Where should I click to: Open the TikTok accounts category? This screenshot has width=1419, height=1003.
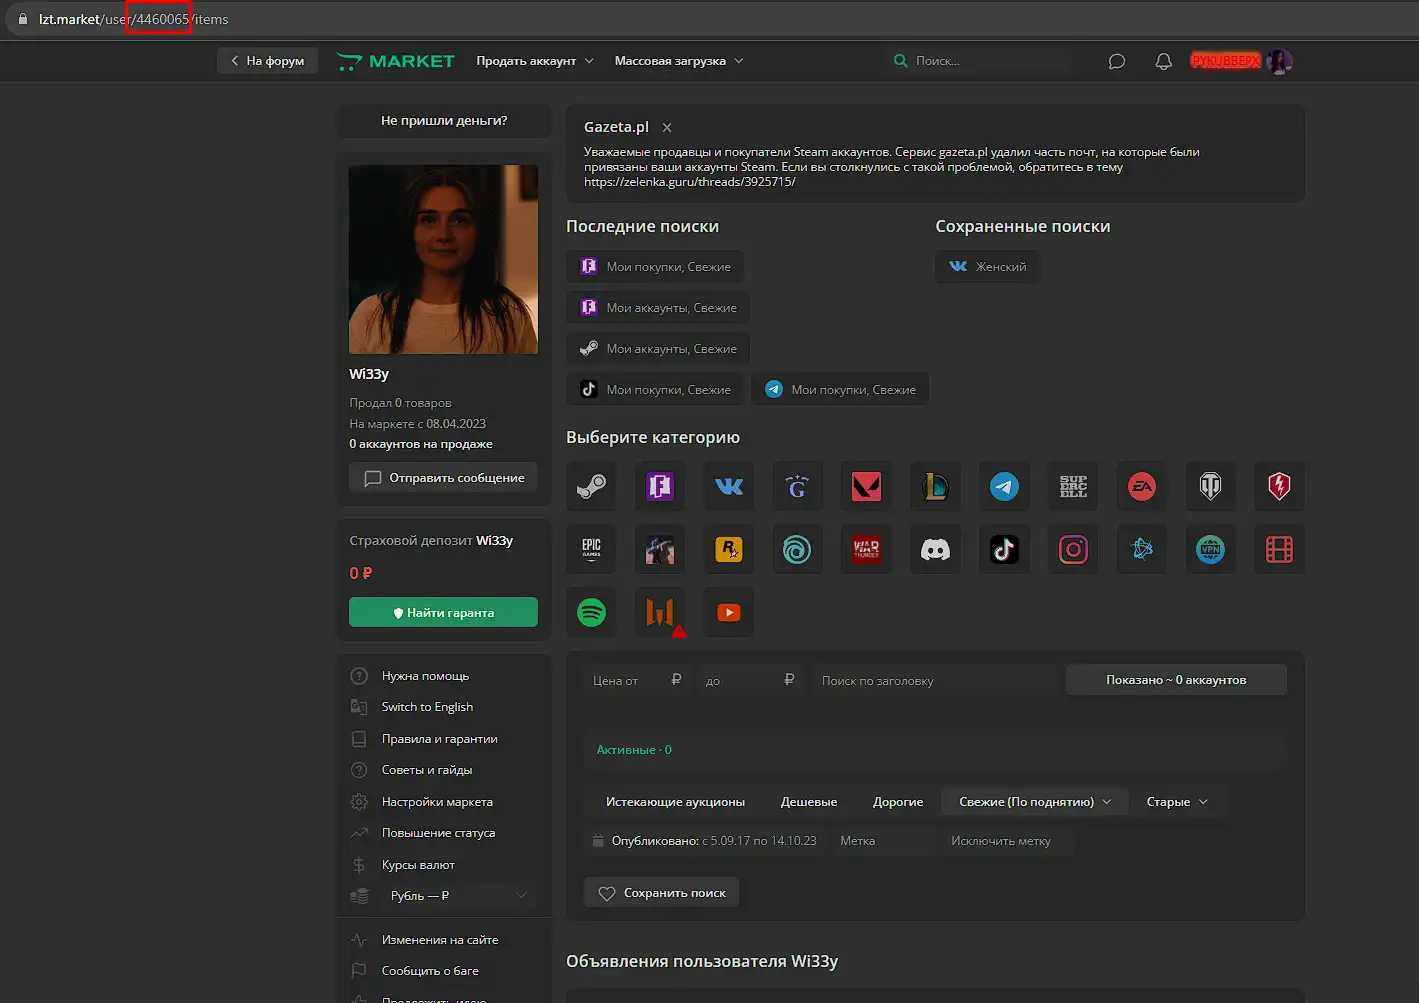(x=1004, y=549)
